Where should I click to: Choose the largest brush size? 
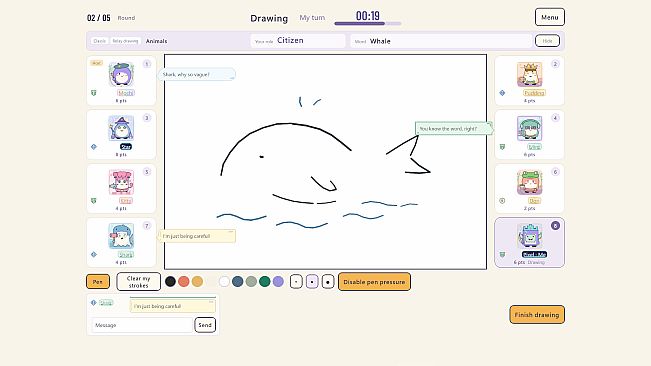click(328, 282)
